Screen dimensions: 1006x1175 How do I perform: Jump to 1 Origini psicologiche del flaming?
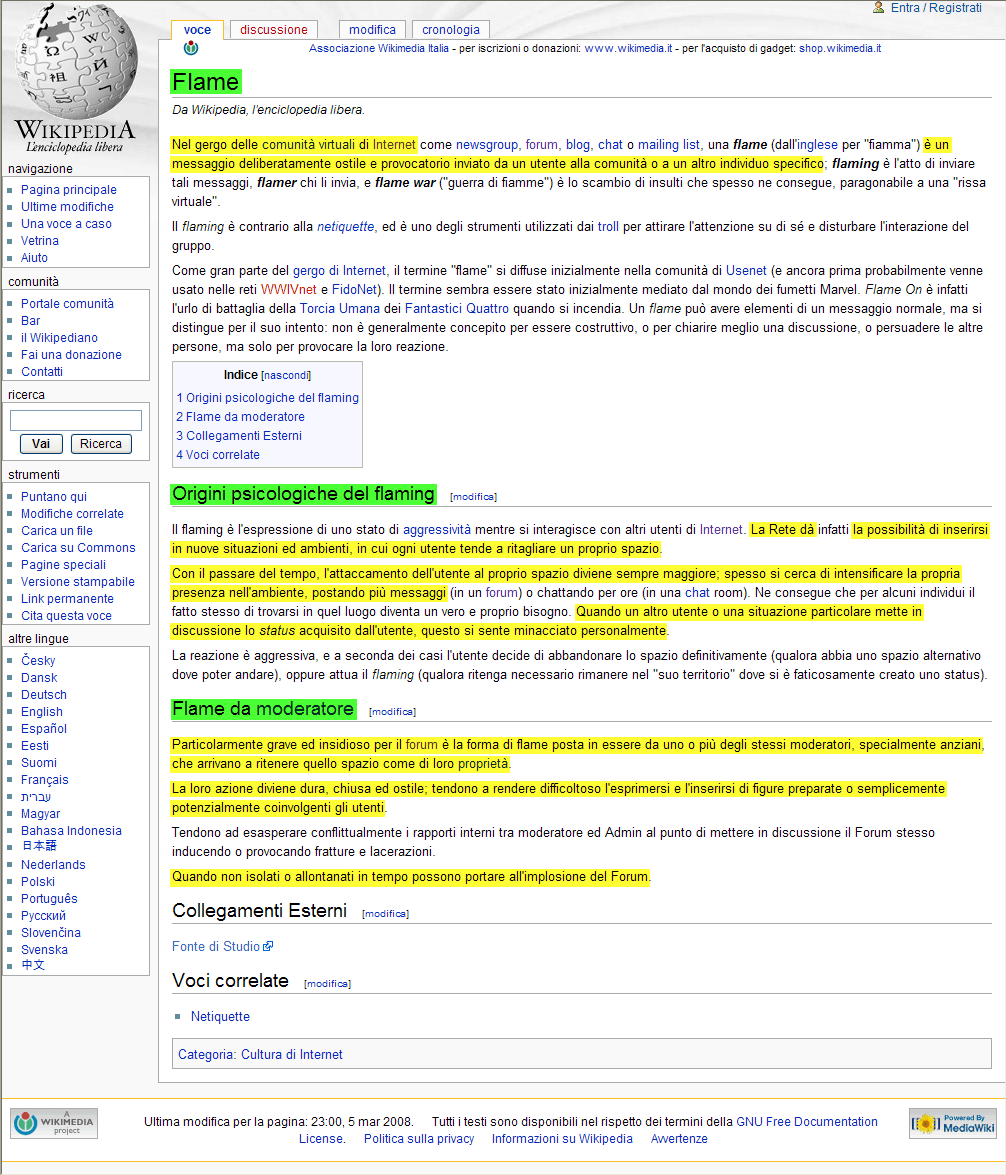(268, 398)
